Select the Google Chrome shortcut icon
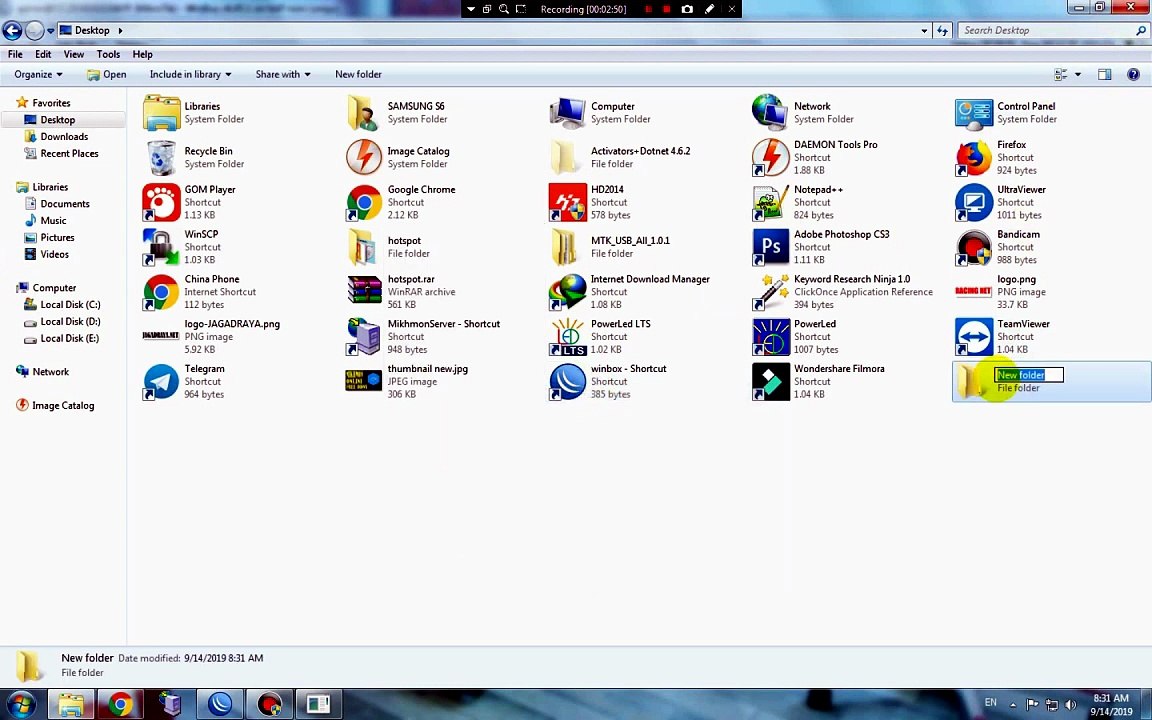The width and height of the screenshot is (1152, 720). 364,202
